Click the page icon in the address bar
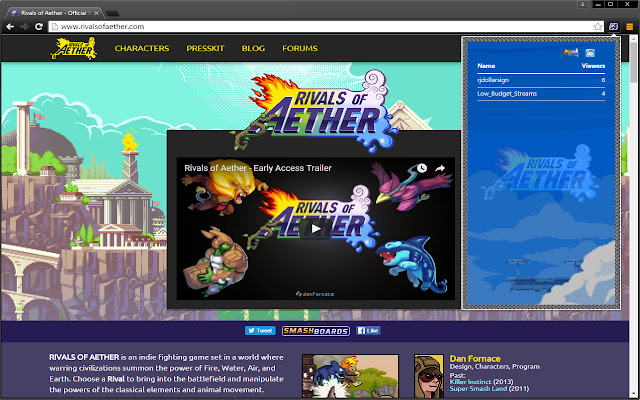Image resolution: width=640 pixels, height=400 pixels. tap(55, 27)
